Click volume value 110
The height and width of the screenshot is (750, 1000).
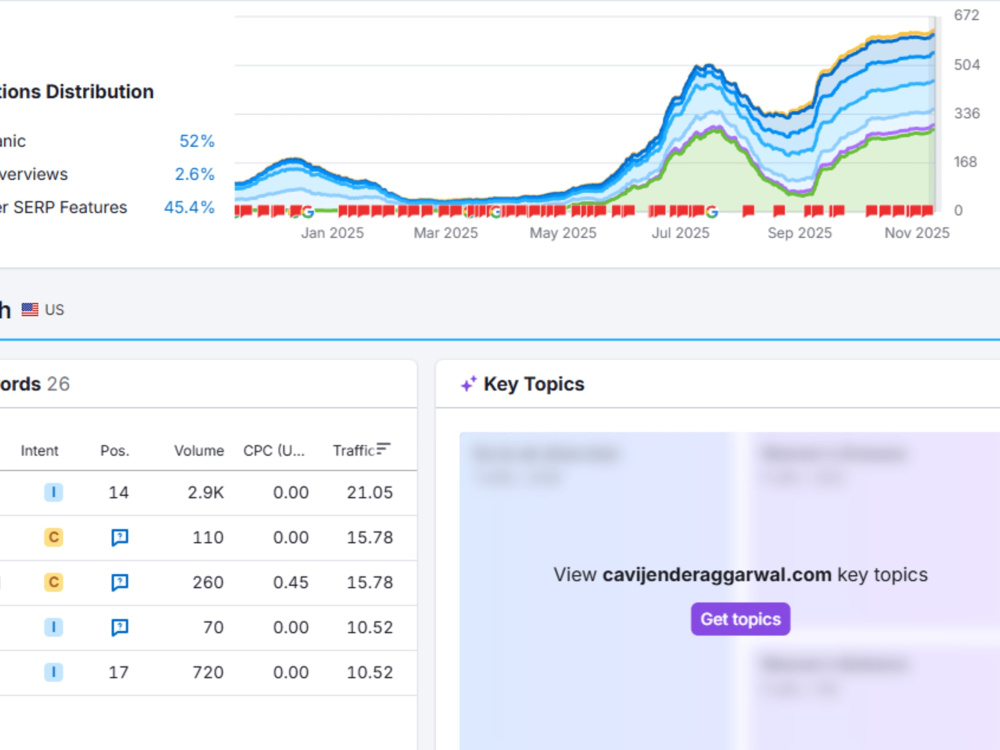208,538
